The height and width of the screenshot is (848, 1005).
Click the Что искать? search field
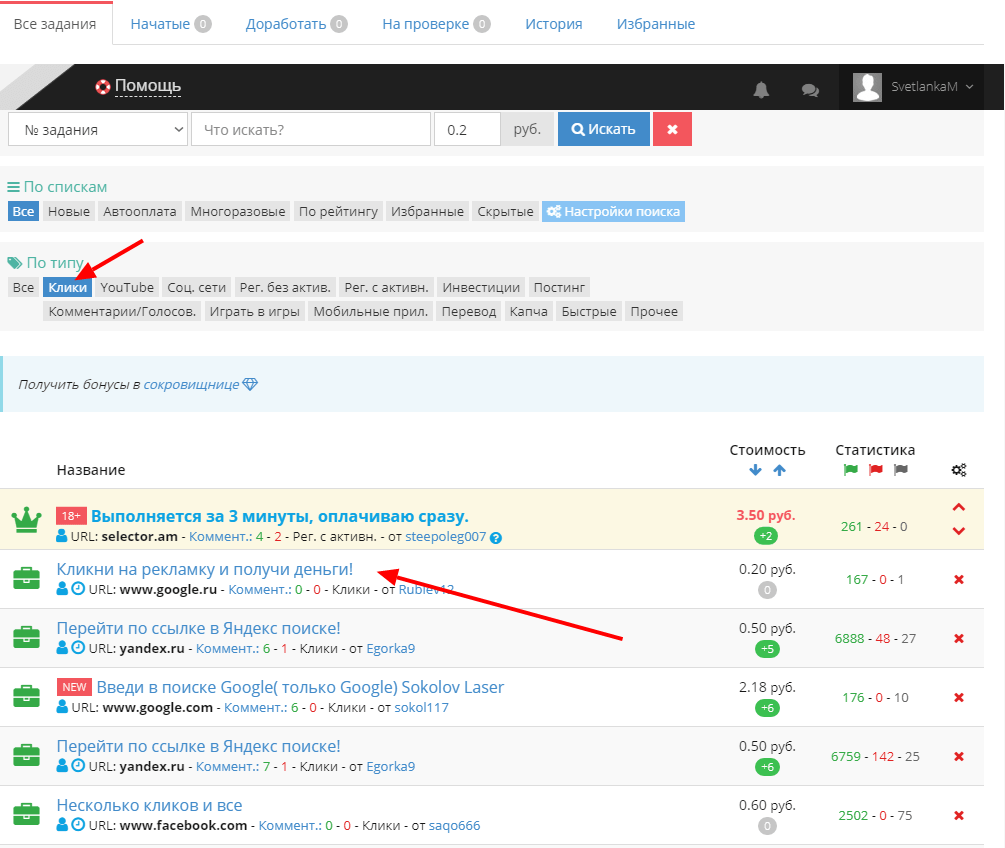tap(310, 129)
